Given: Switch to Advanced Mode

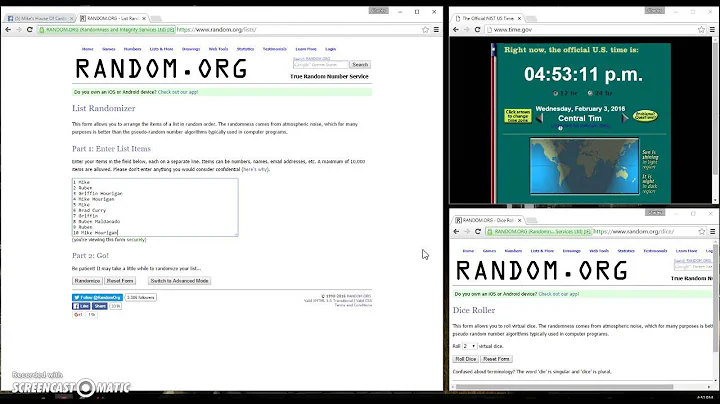Looking at the screenshot, I should click(x=179, y=281).
